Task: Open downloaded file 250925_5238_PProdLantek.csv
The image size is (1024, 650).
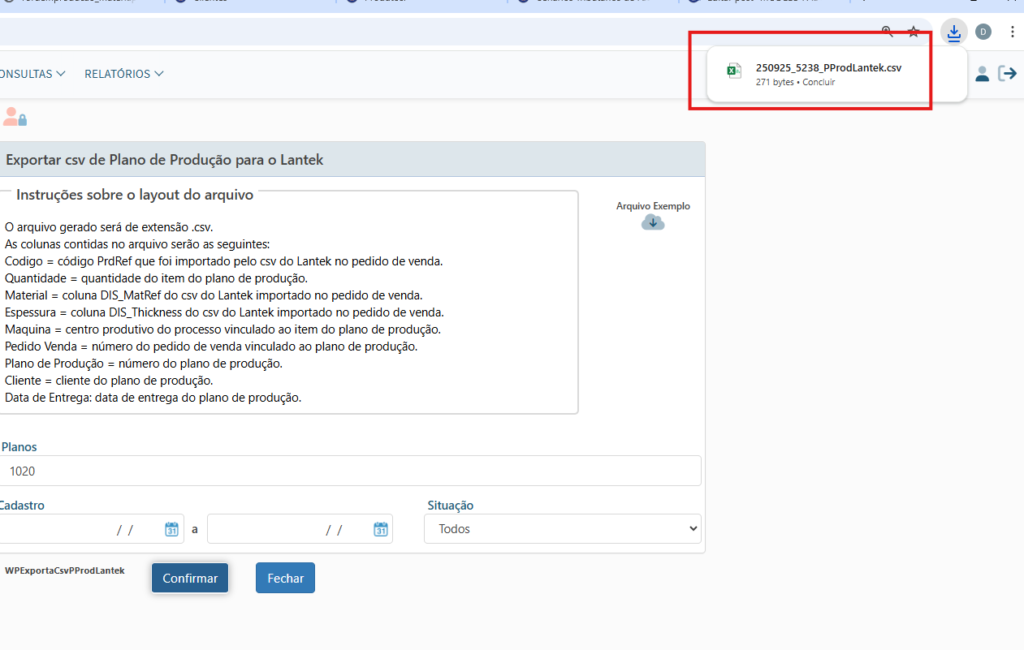Action: tap(828, 68)
